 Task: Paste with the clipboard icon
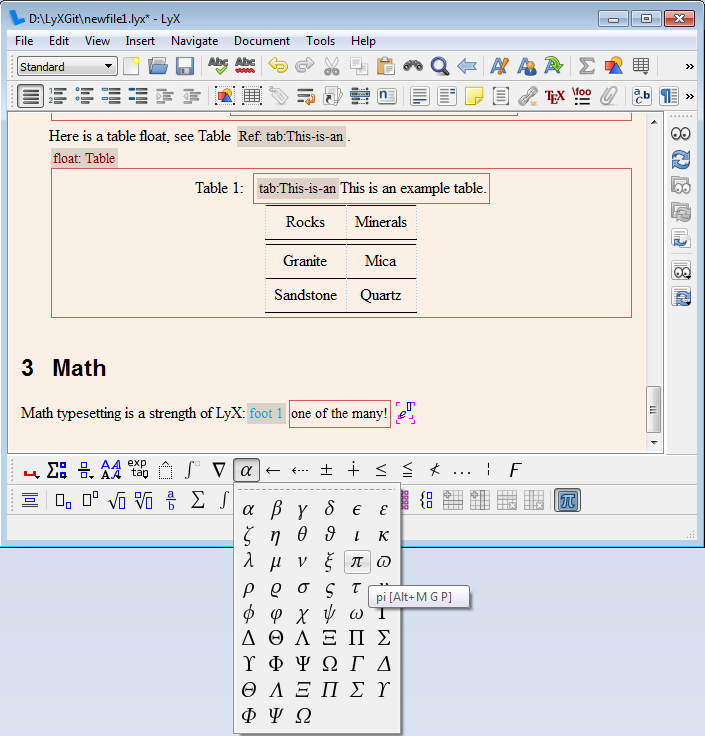tap(386, 66)
